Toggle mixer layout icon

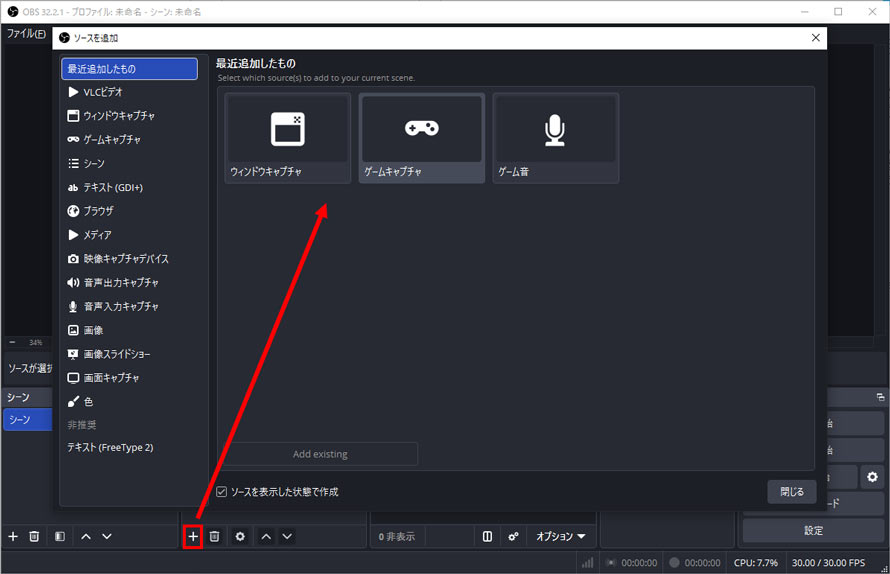[487, 537]
